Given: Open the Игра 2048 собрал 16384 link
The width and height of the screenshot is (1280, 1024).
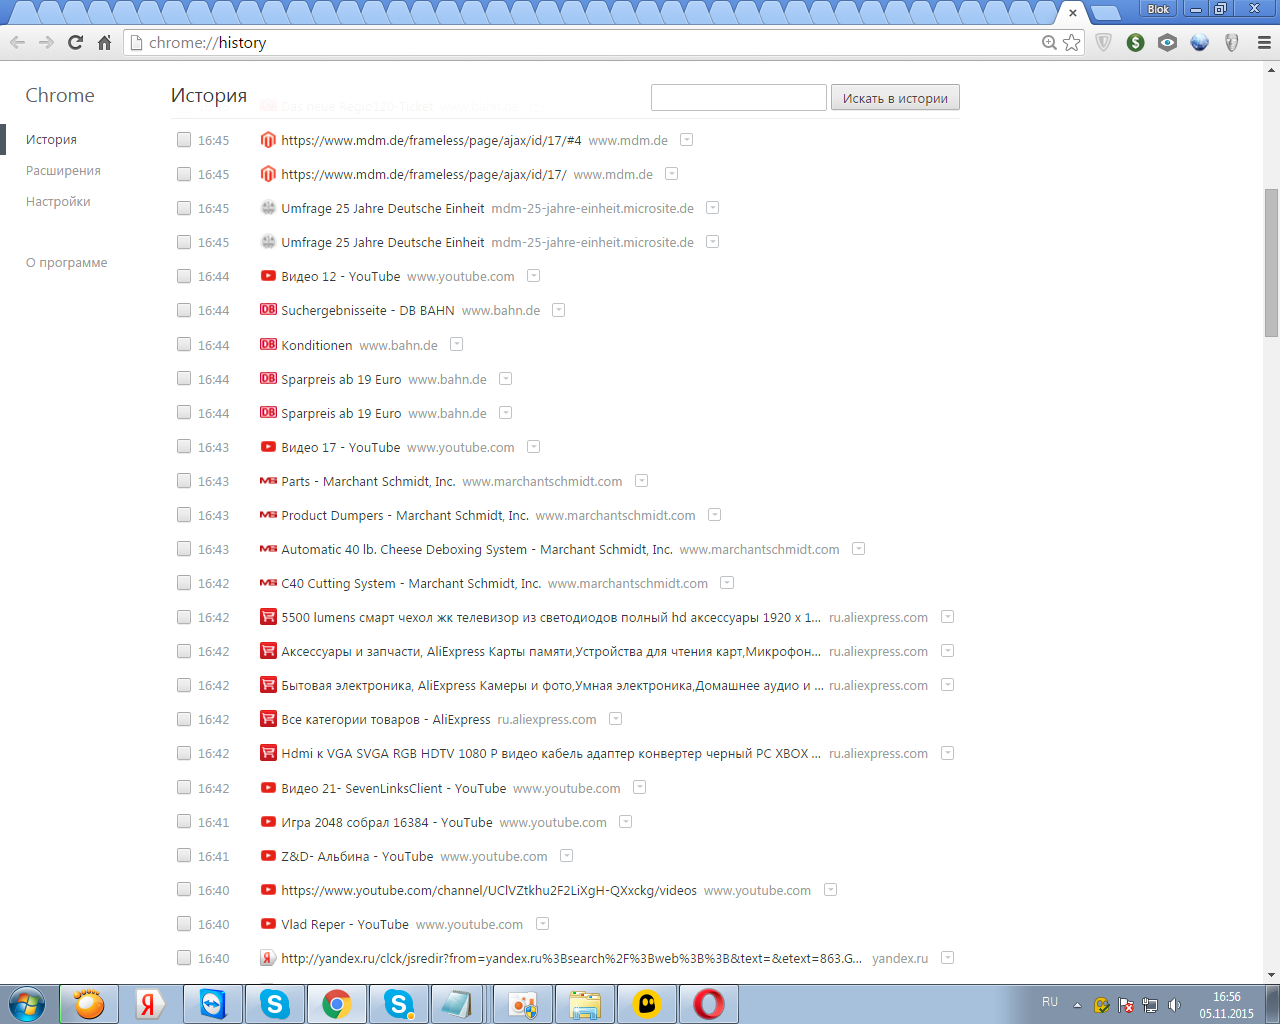Looking at the screenshot, I should tap(387, 822).
